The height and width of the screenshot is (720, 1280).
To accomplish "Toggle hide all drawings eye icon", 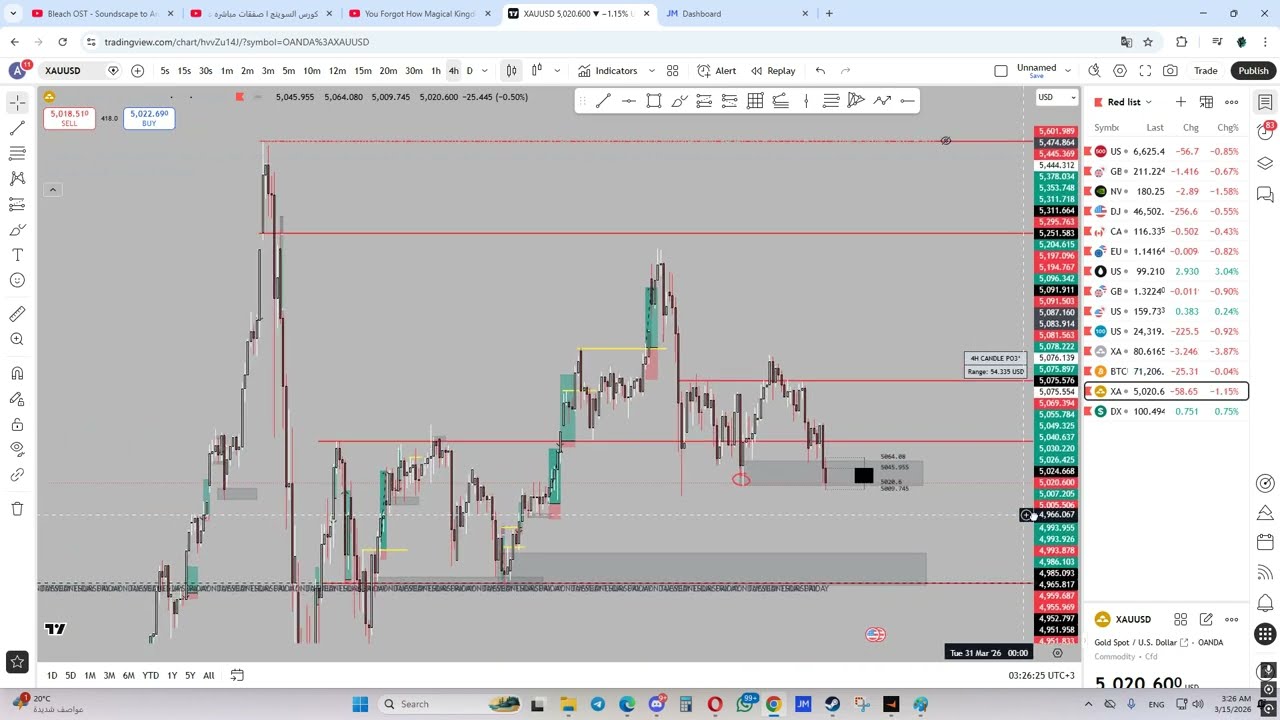I will pyautogui.click(x=17, y=449).
